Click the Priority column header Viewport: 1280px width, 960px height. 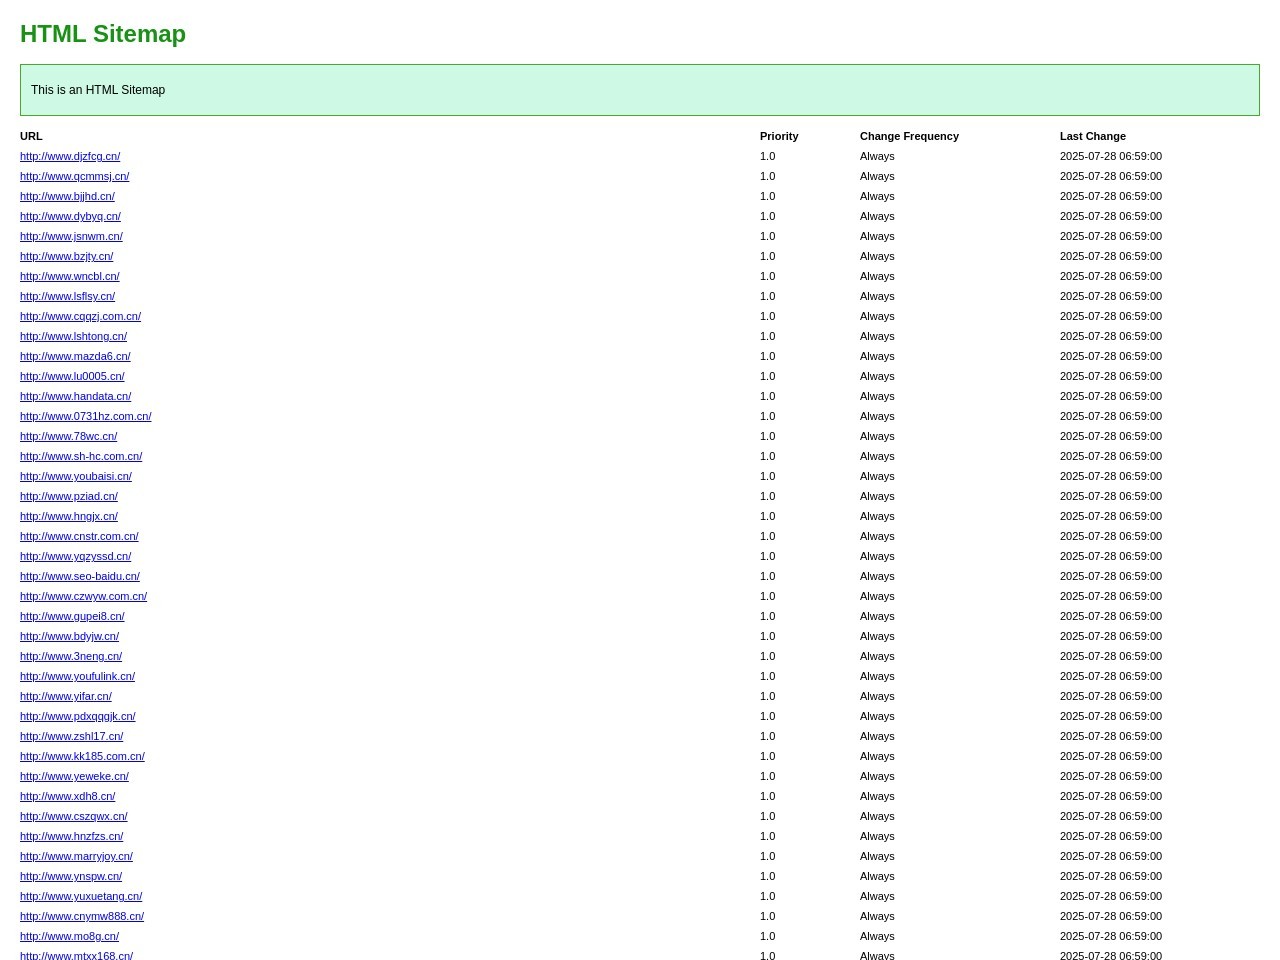point(779,136)
